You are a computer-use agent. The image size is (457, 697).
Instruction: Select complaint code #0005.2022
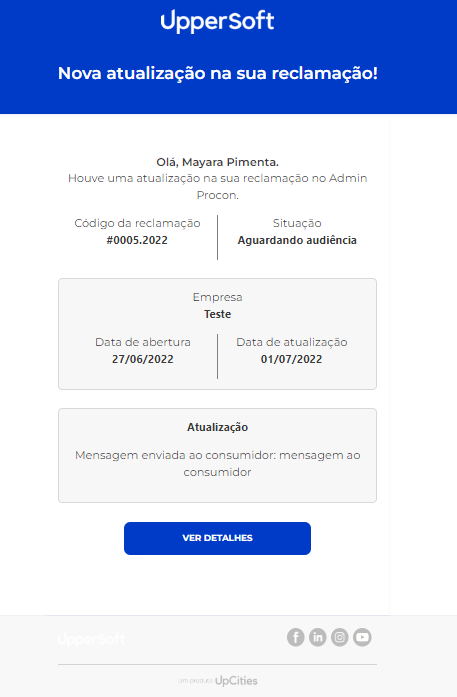click(x=137, y=240)
